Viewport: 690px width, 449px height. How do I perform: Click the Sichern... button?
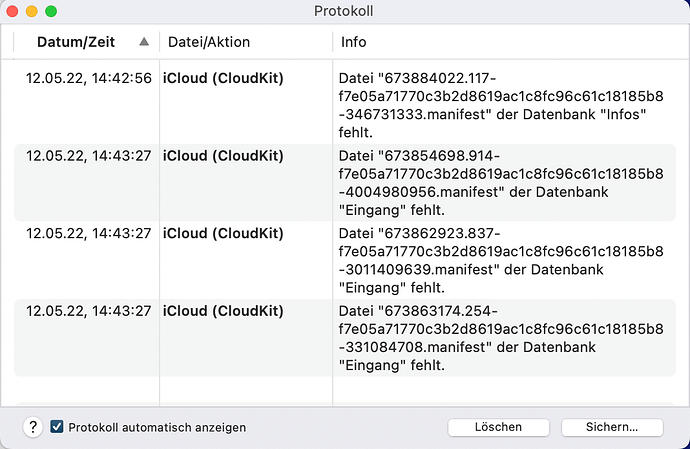(612, 427)
